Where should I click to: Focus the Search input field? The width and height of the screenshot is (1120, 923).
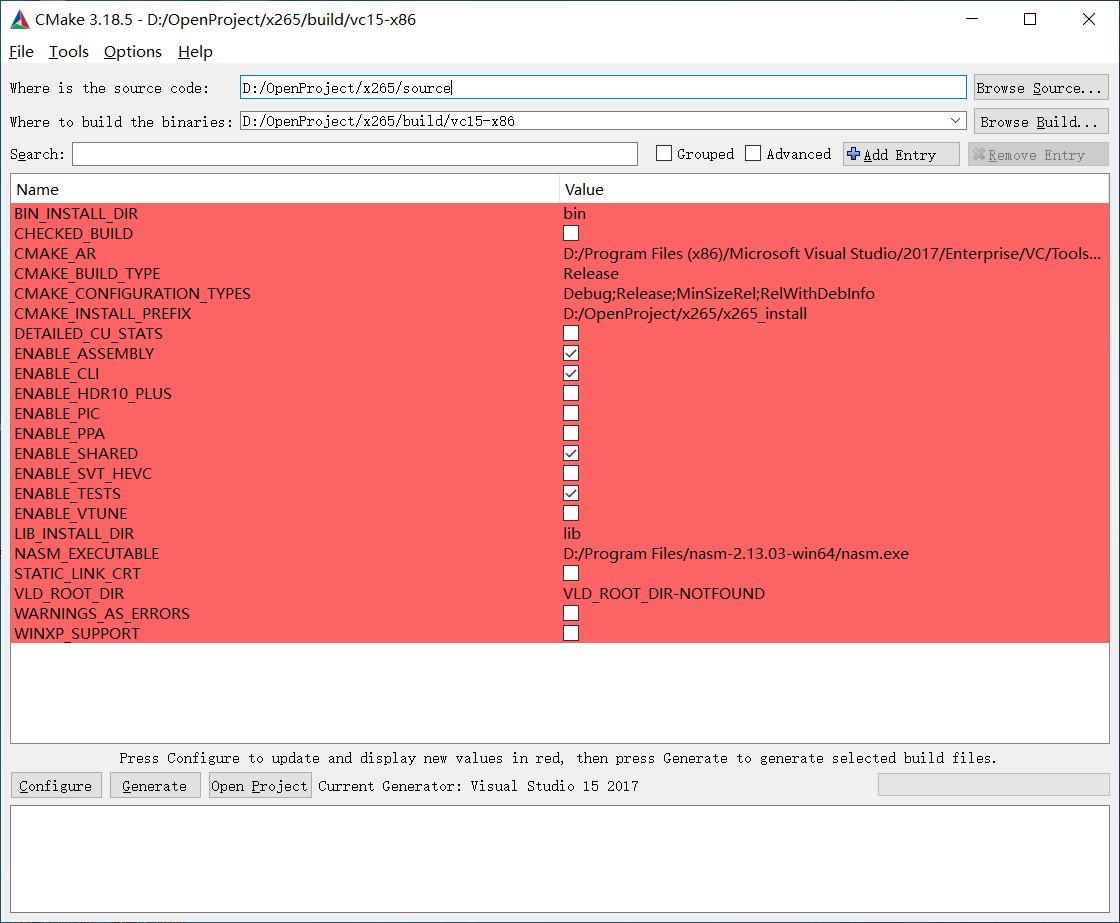tap(355, 154)
